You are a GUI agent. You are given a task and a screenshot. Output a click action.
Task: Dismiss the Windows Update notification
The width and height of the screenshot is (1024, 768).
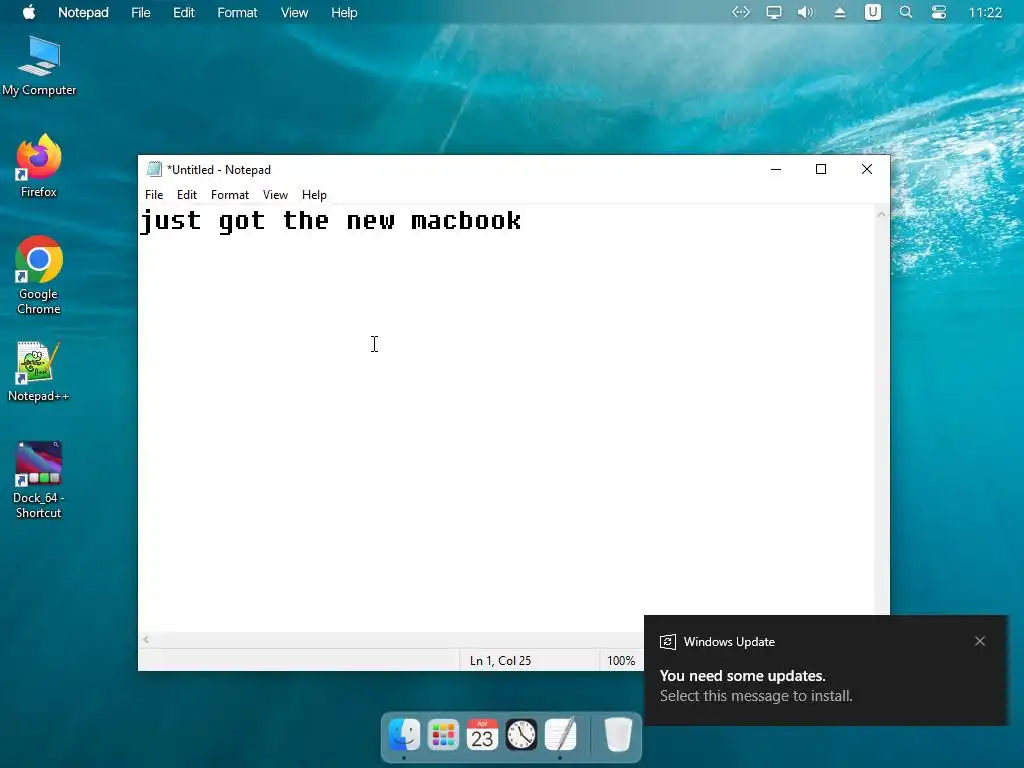[x=980, y=641]
